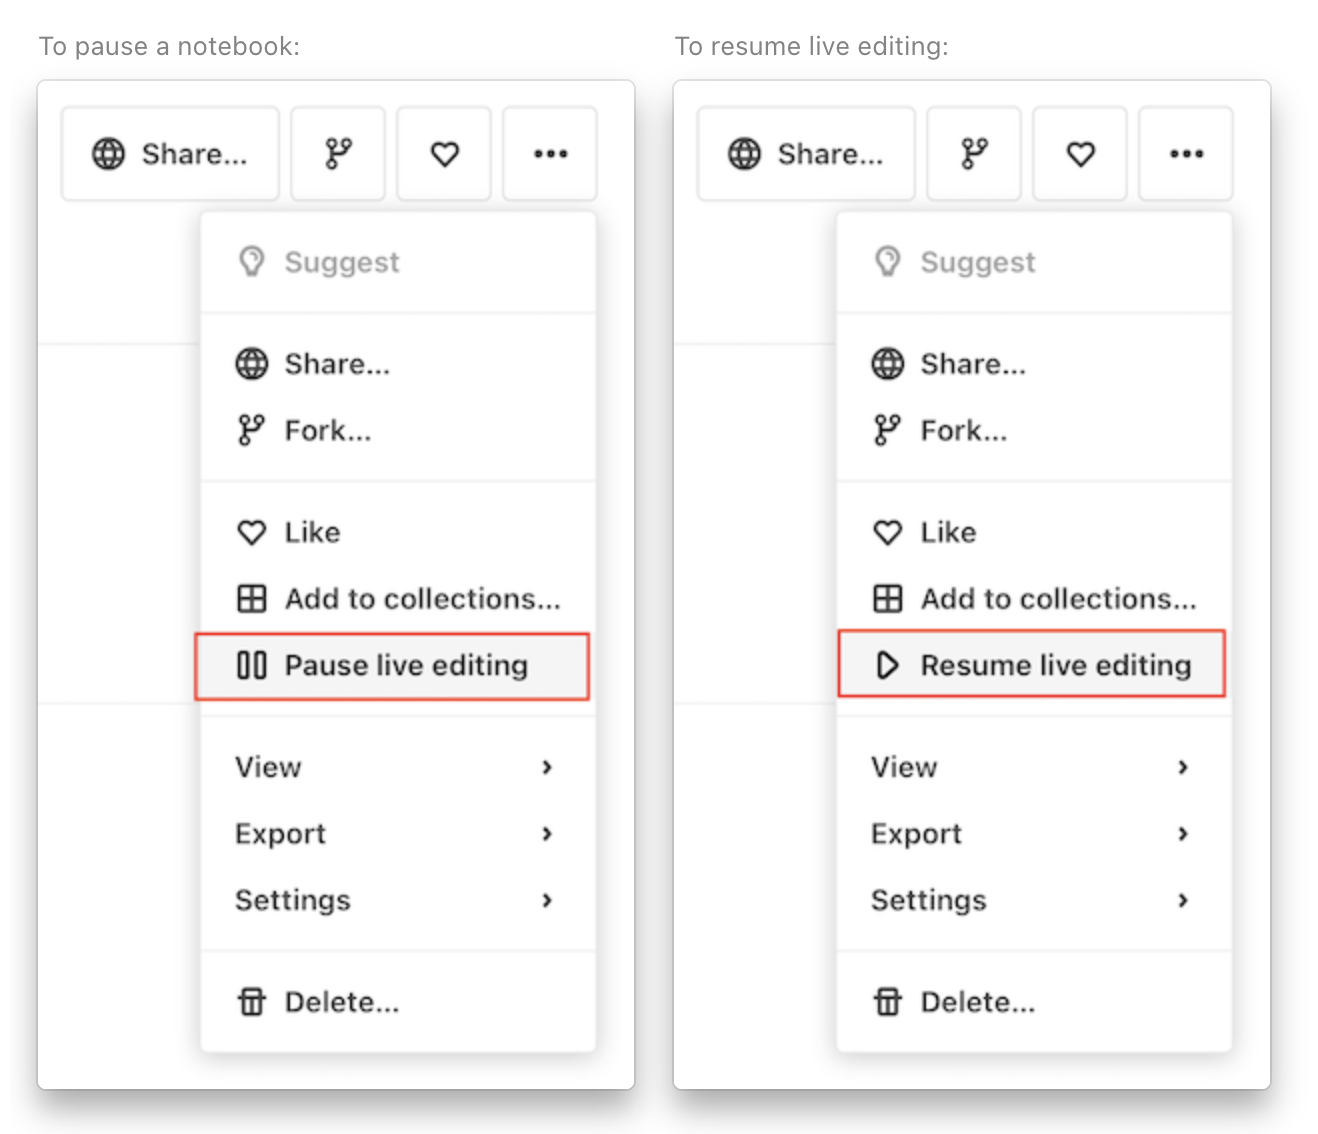Click the Share button in the right toolbar
The height and width of the screenshot is (1134, 1318).
[805, 154]
